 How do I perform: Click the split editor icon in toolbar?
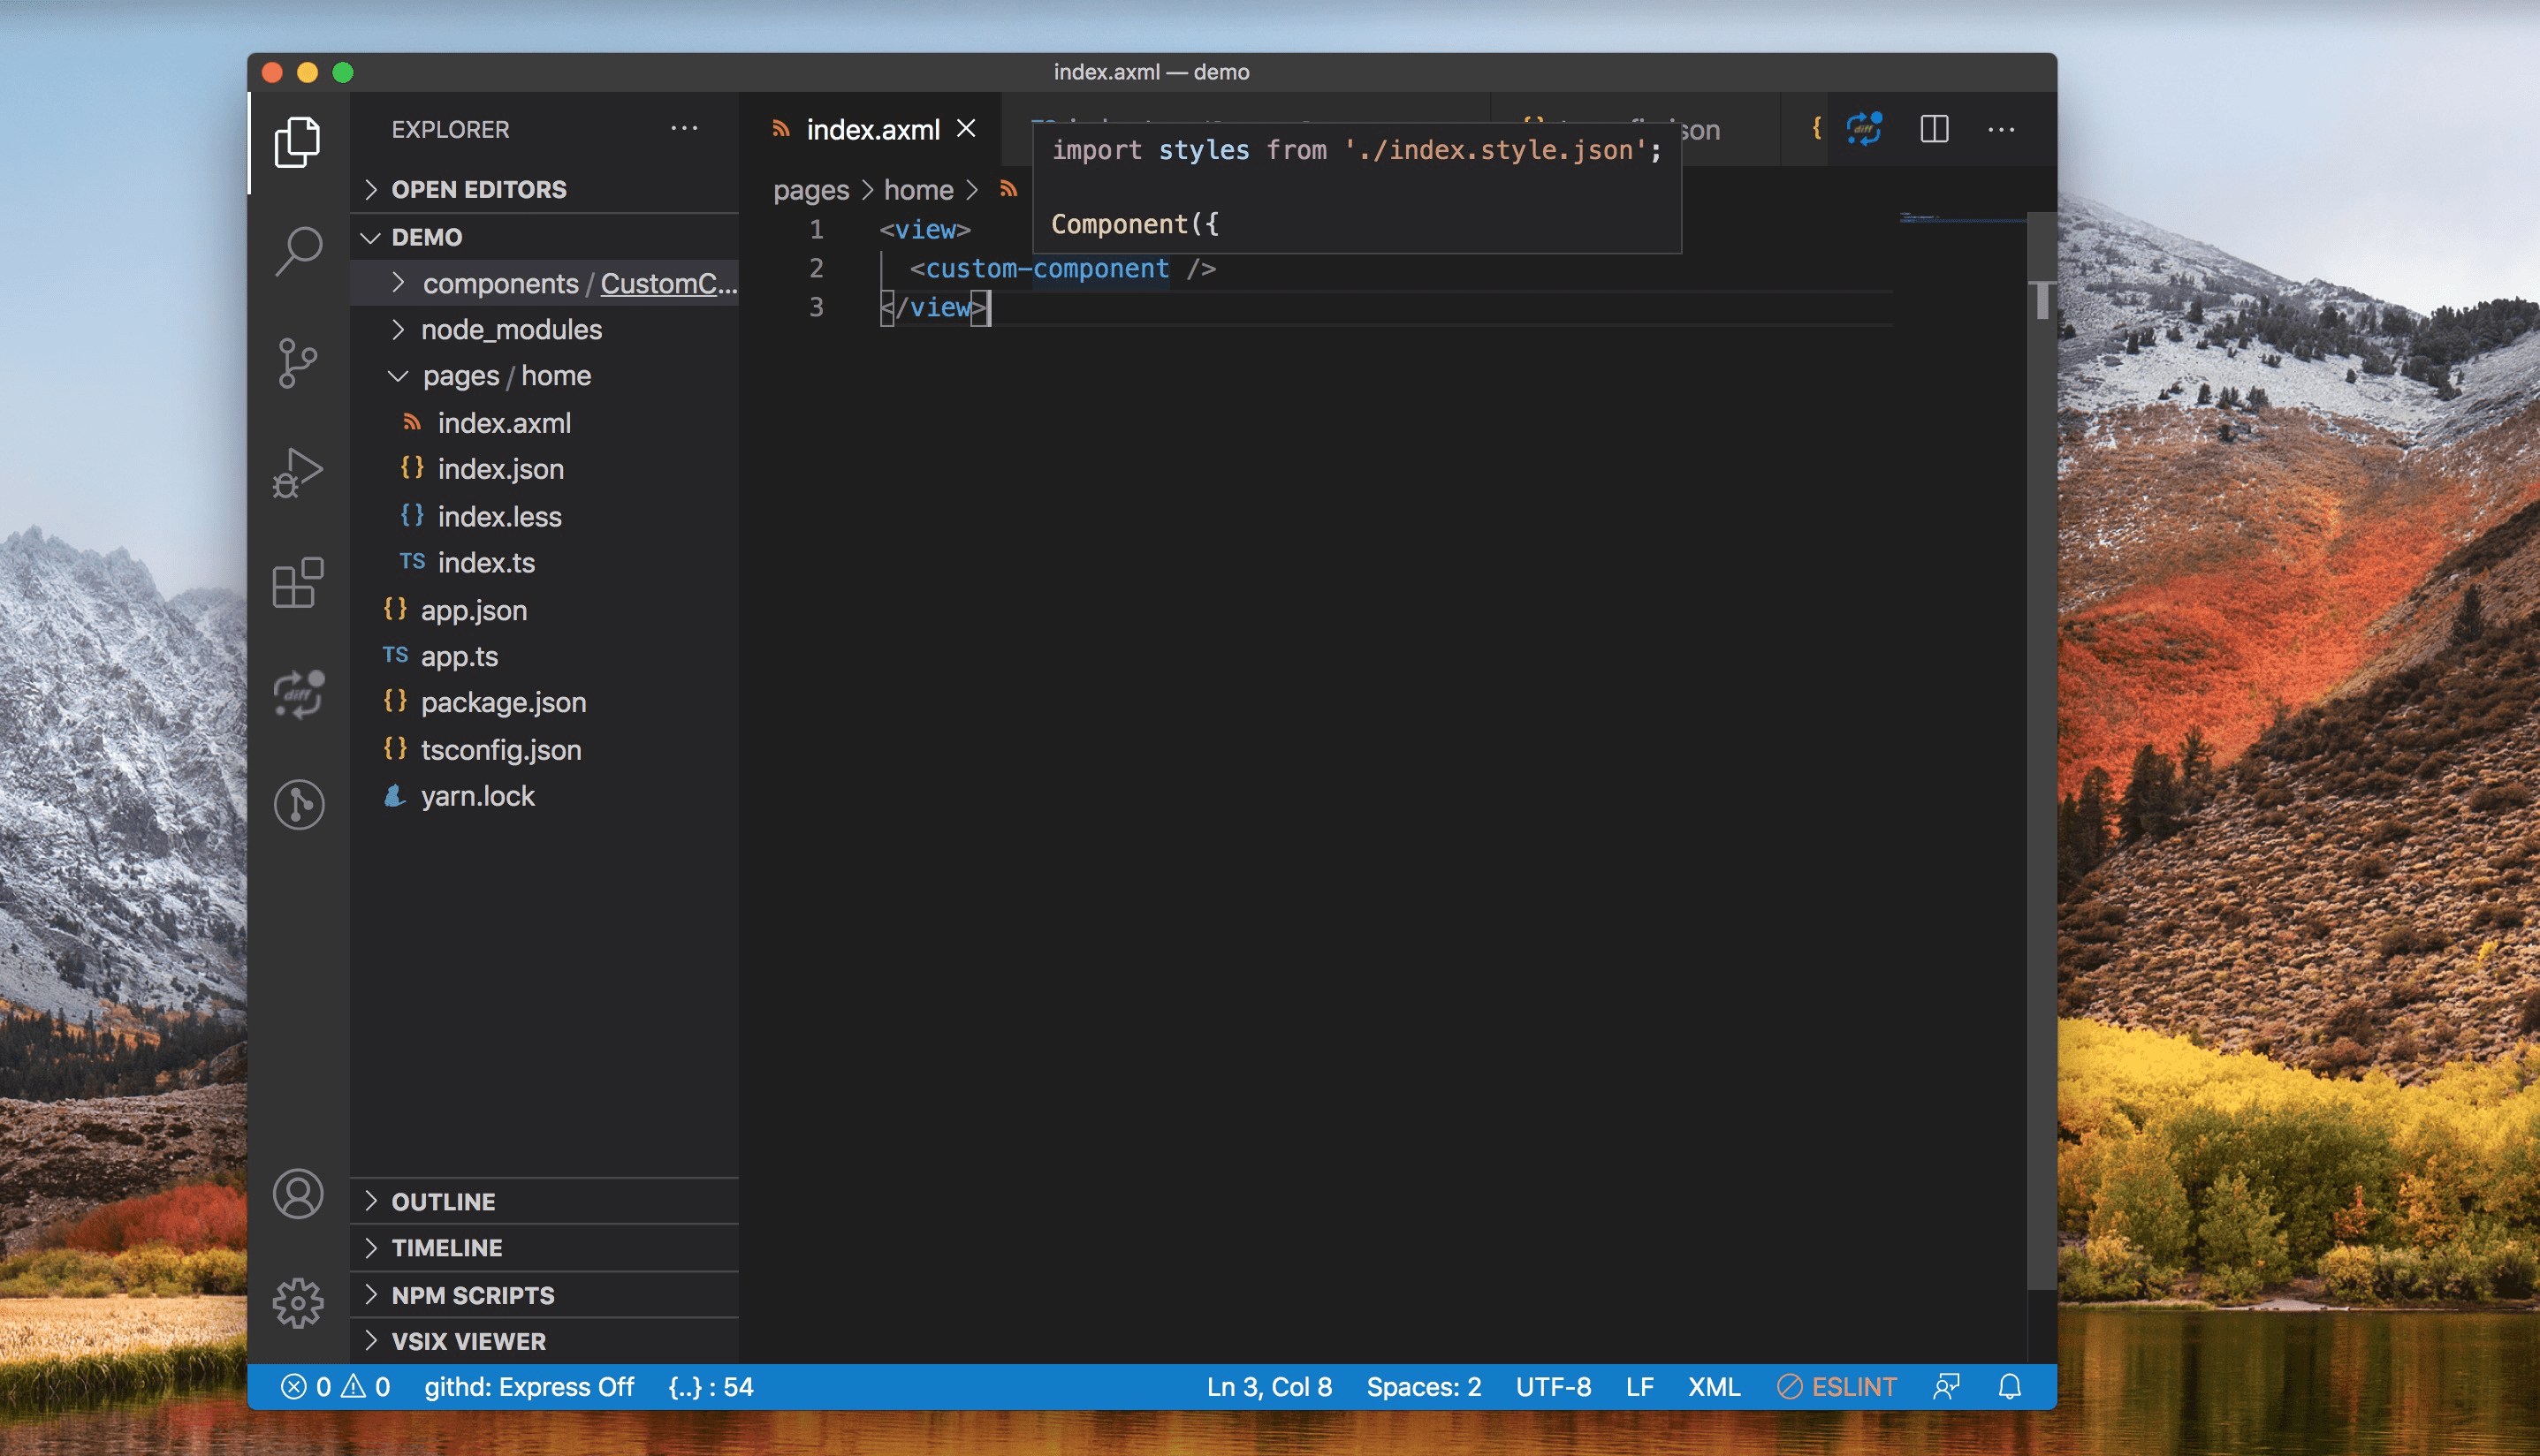(x=1936, y=129)
